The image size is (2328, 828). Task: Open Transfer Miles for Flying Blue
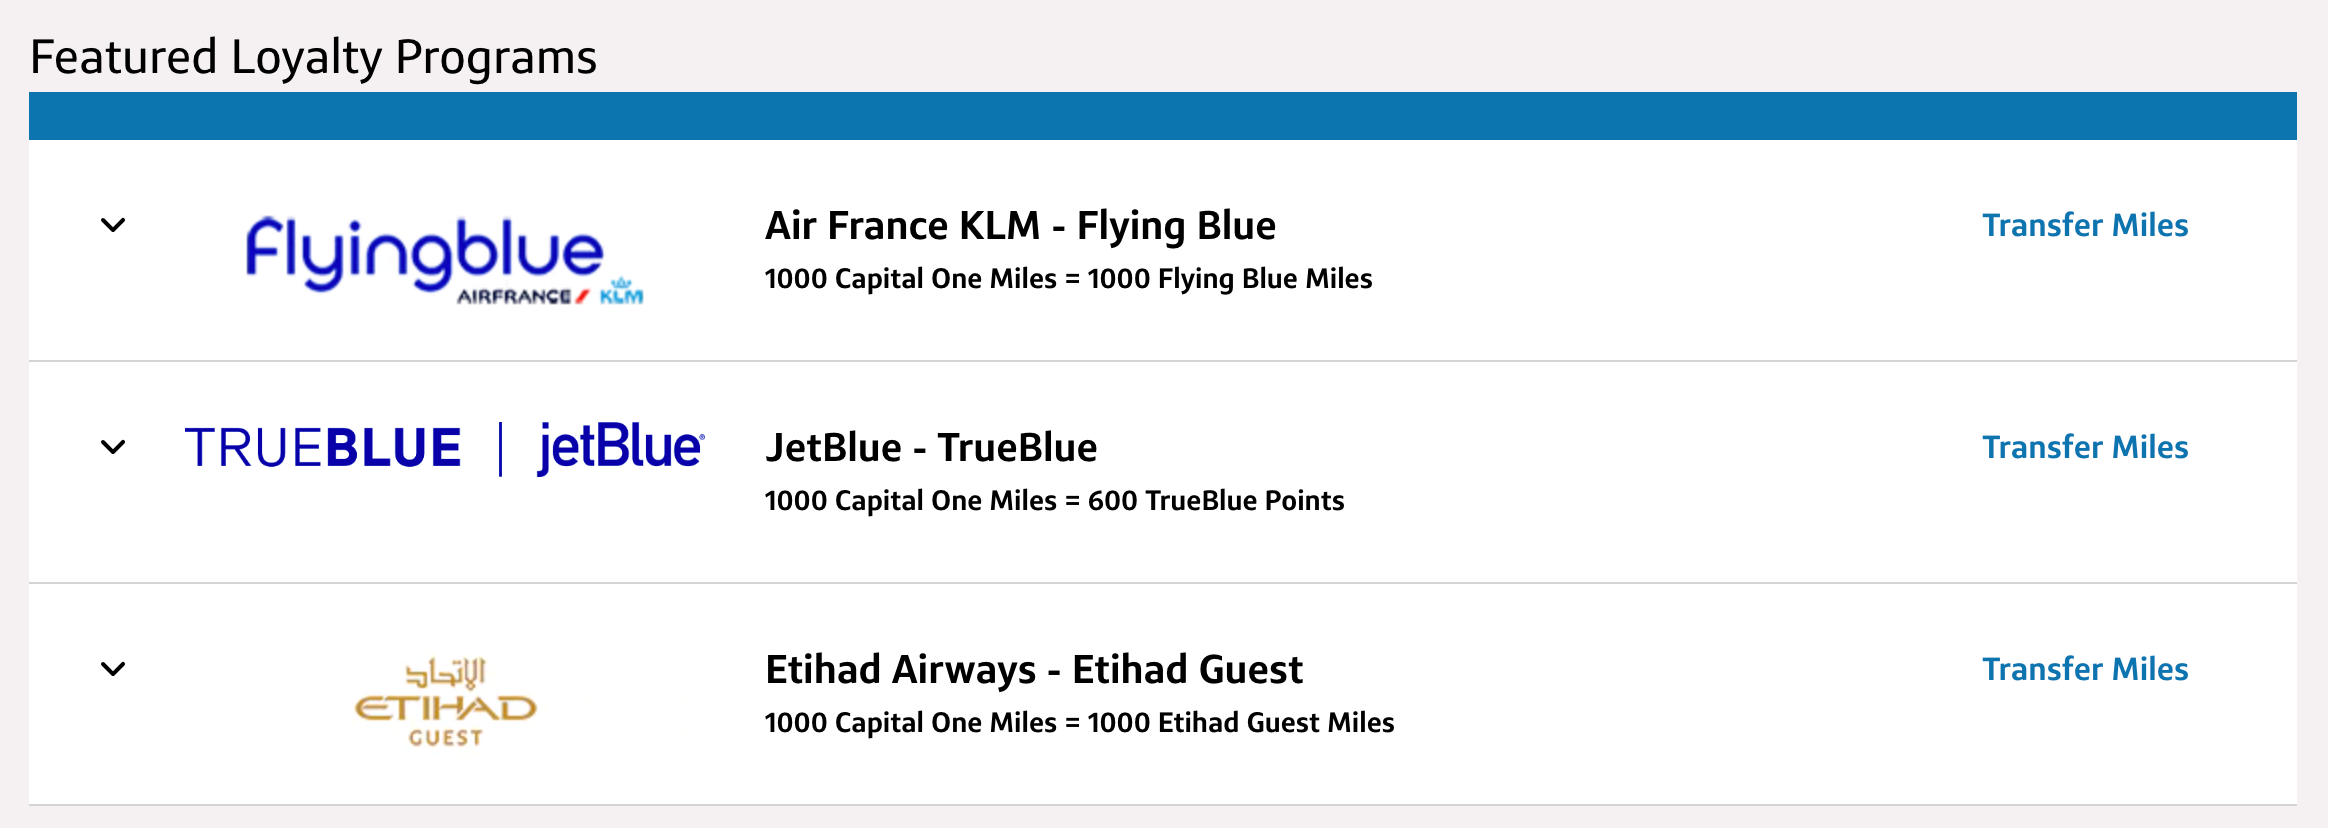tap(2085, 225)
